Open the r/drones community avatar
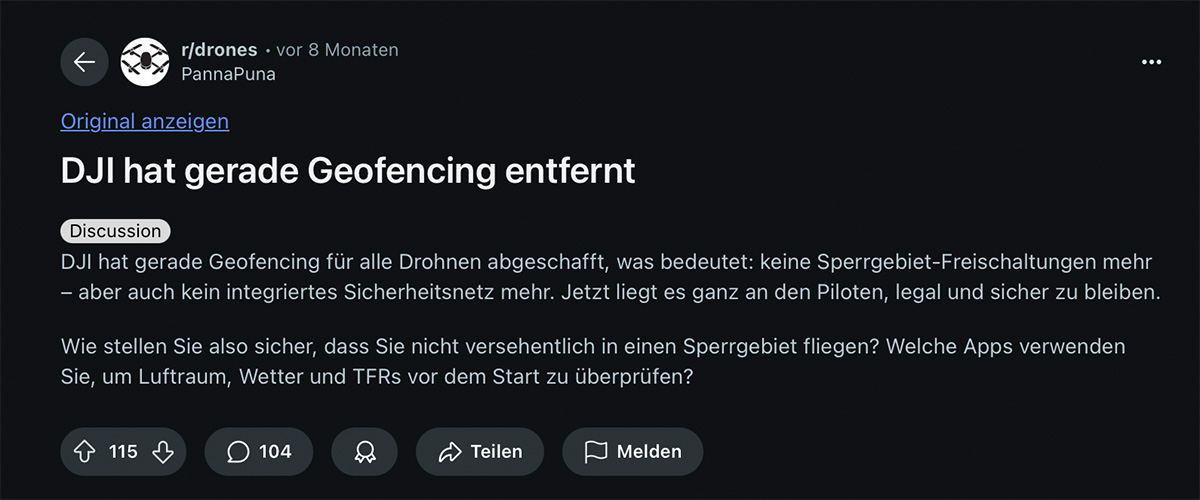 click(x=145, y=62)
